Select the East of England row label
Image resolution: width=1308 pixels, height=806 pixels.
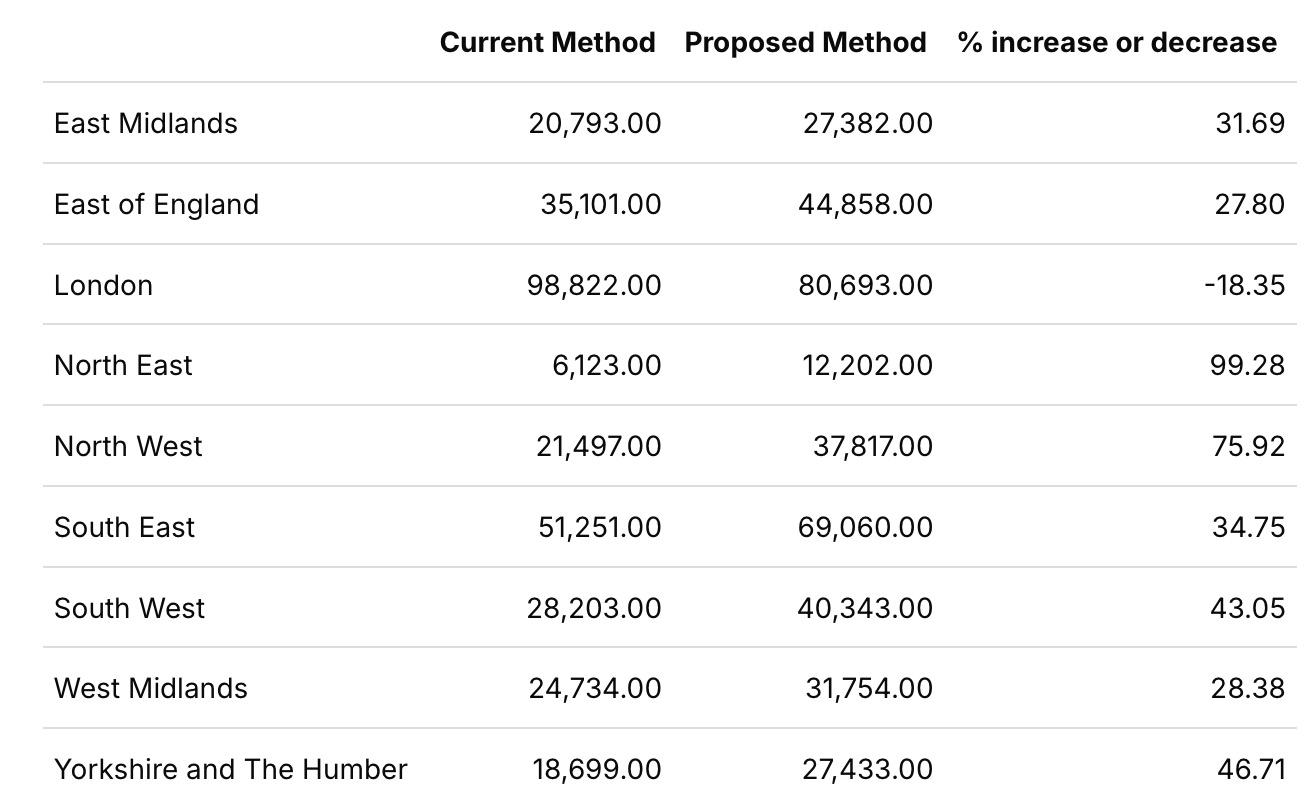click(156, 204)
